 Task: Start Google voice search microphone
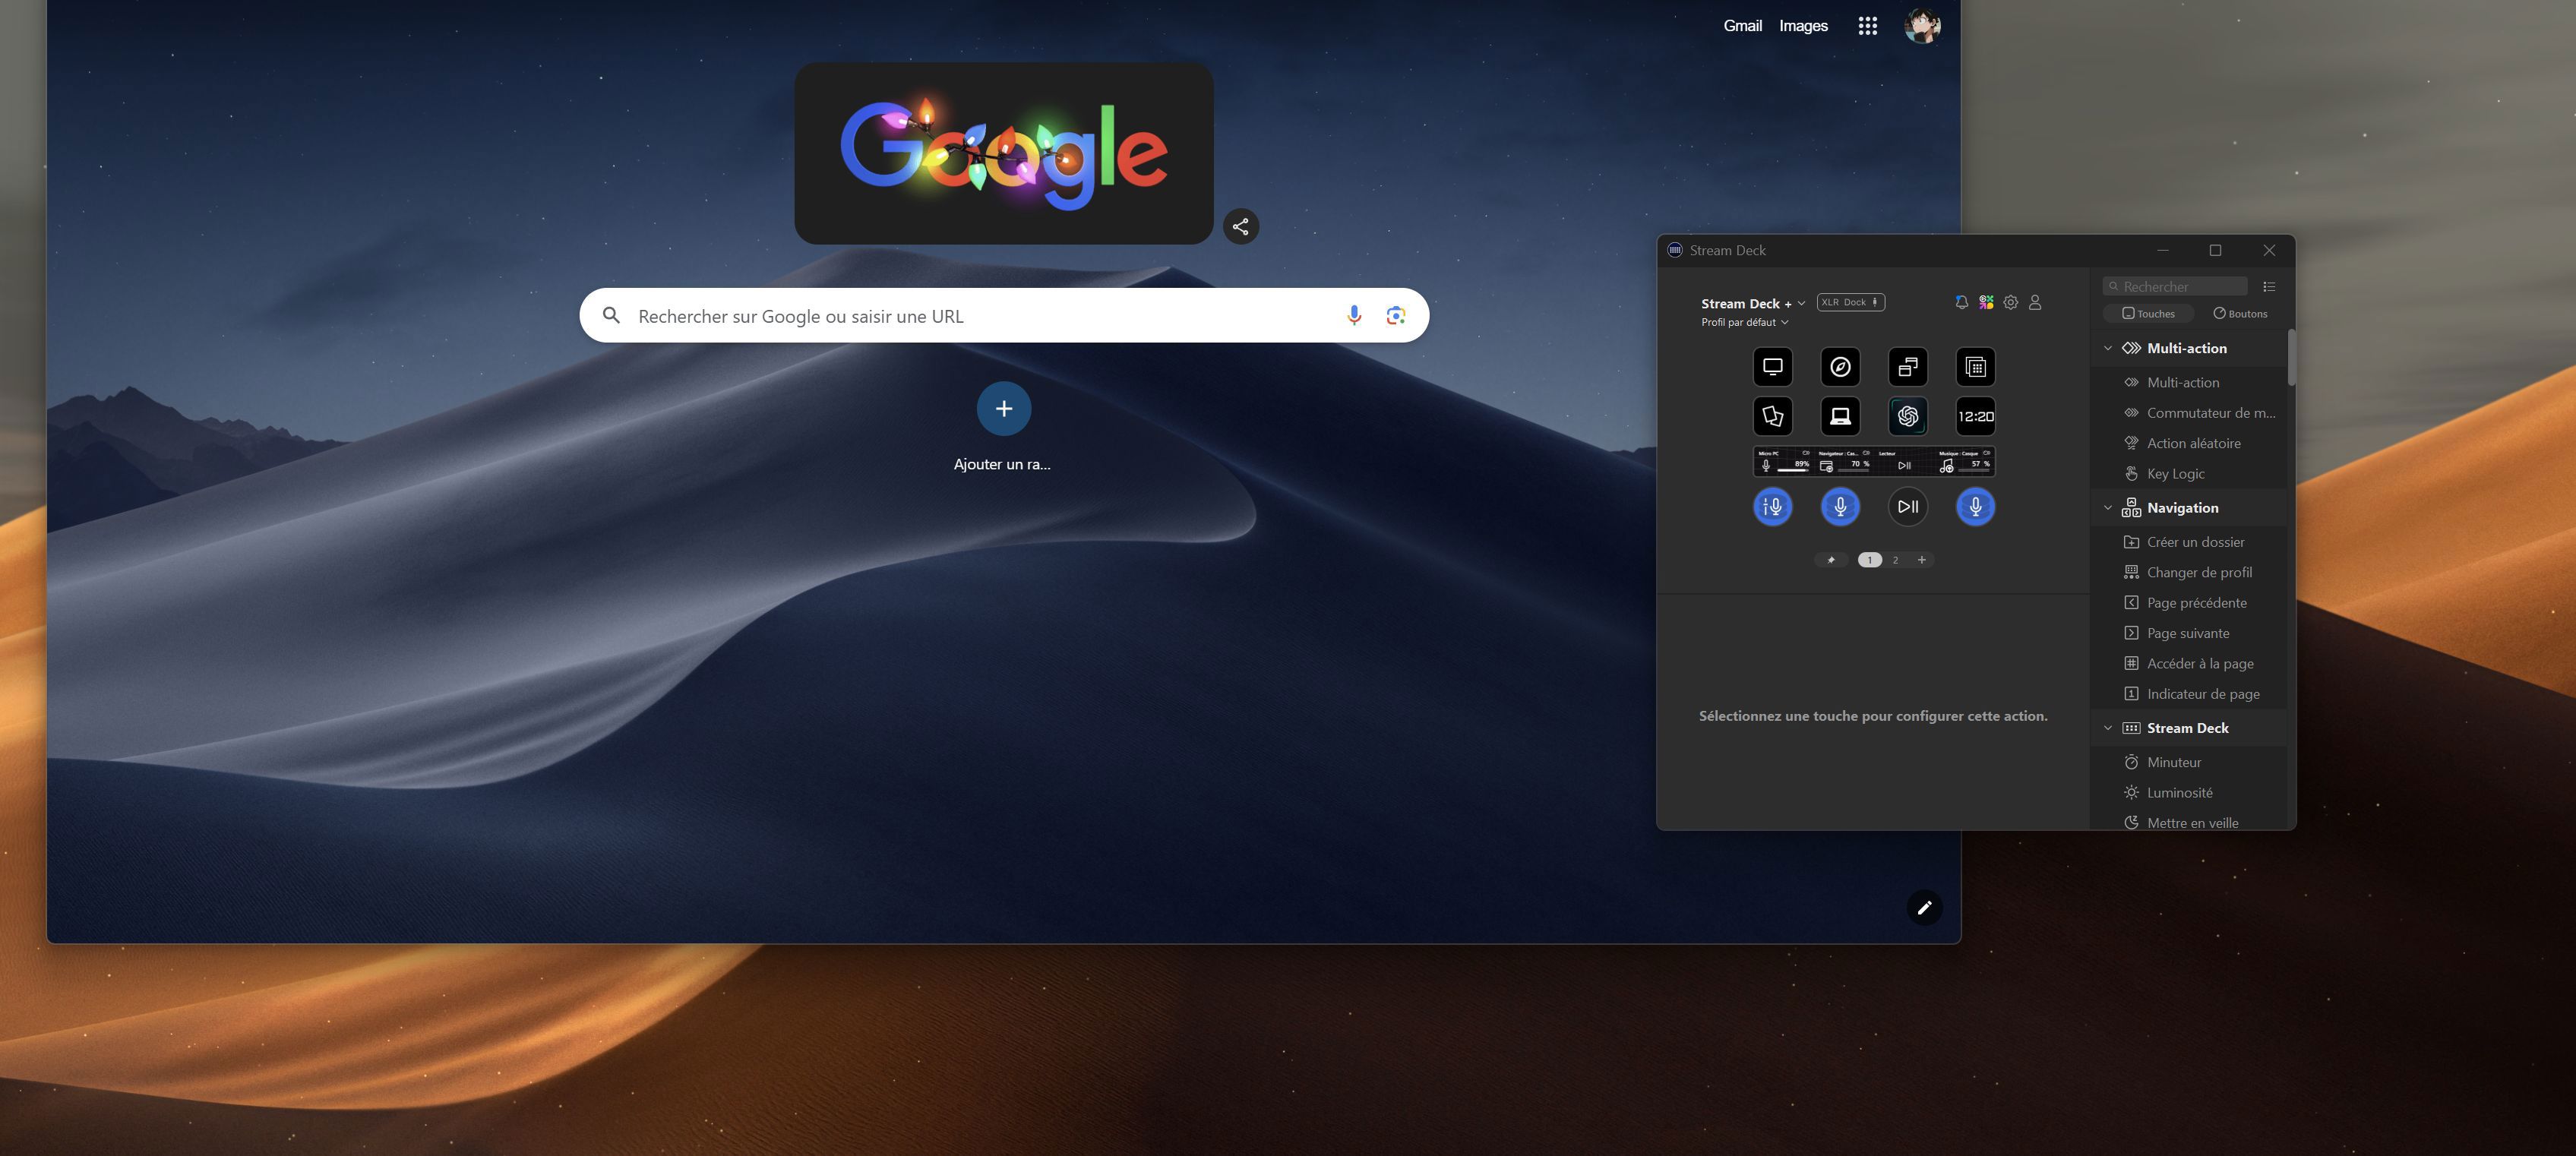[x=1353, y=316]
